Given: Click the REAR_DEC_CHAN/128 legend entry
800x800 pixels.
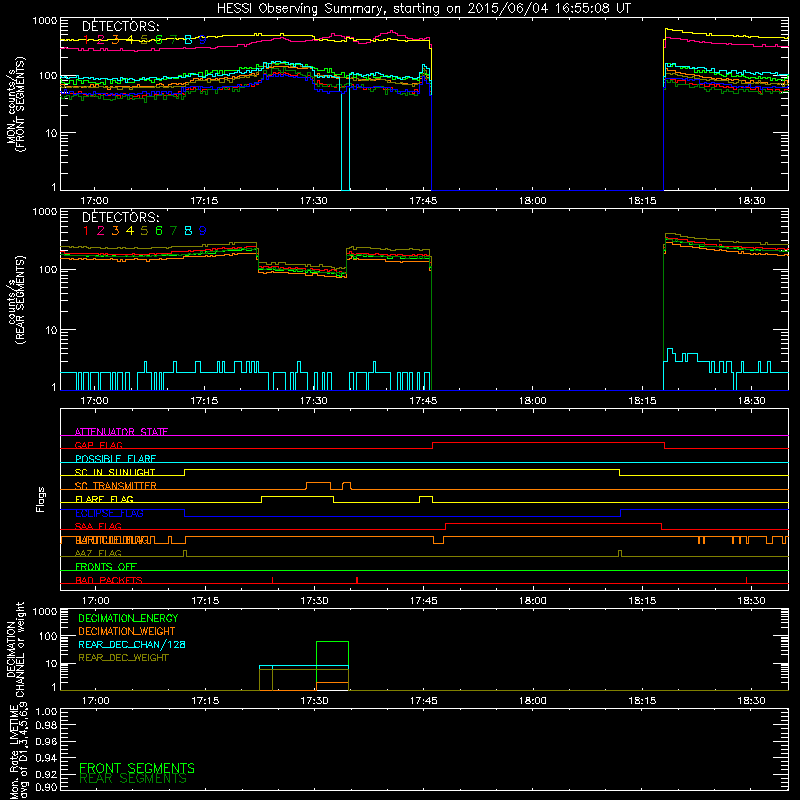Looking at the screenshot, I should 132,645.
